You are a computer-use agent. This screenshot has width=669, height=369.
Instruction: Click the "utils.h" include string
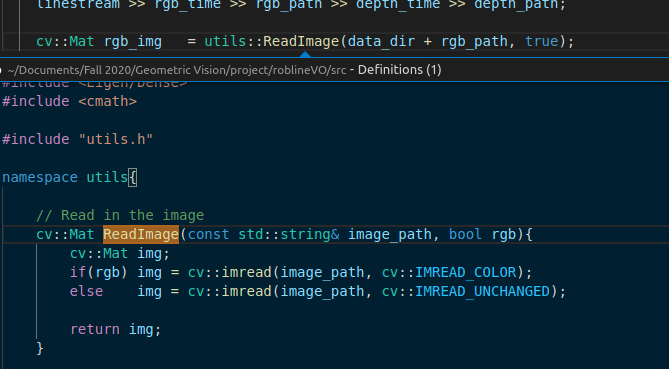pos(116,139)
